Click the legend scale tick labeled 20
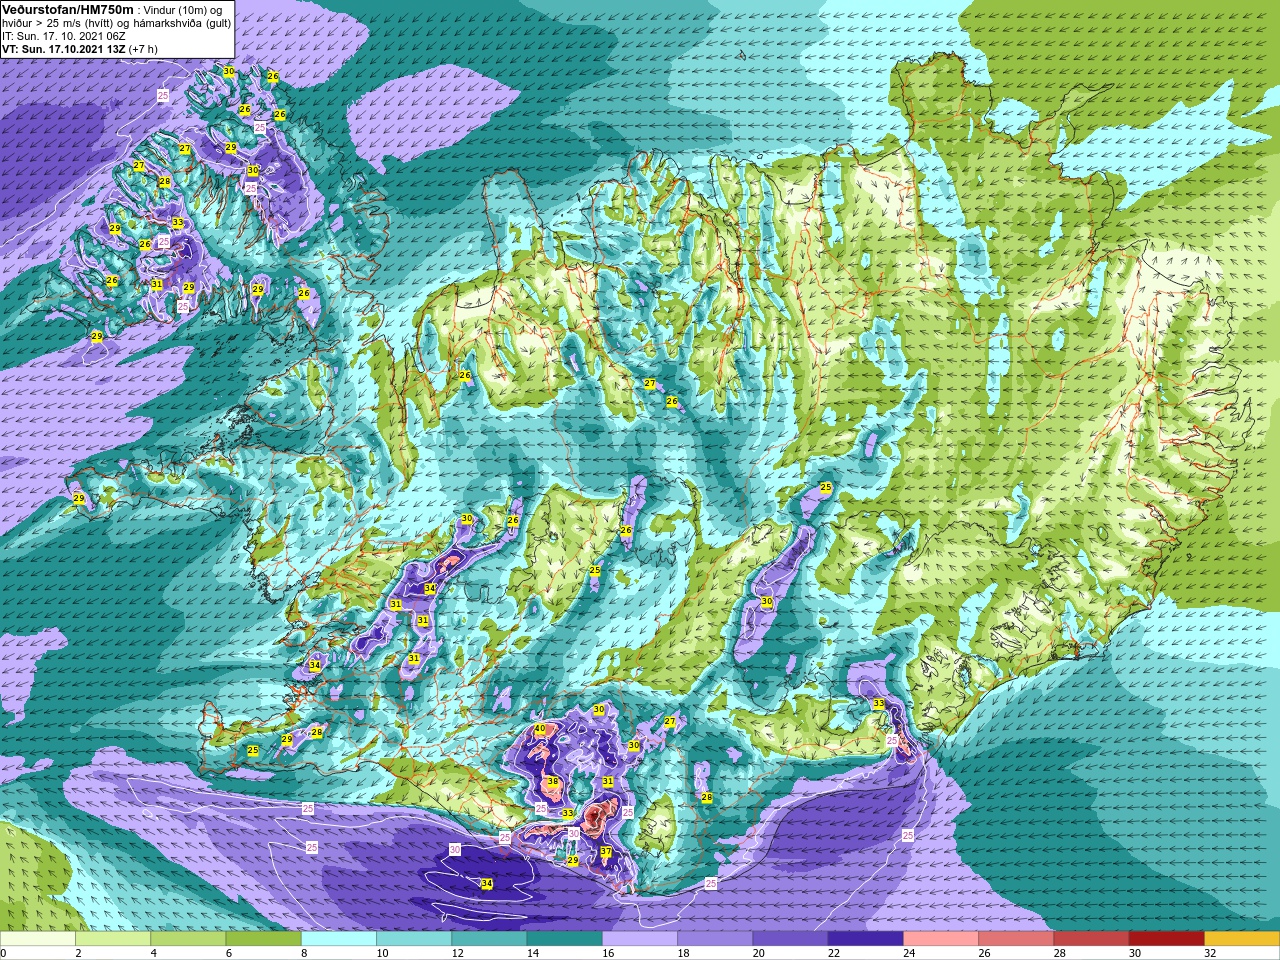The width and height of the screenshot is (1280, 960). point(758,953)
